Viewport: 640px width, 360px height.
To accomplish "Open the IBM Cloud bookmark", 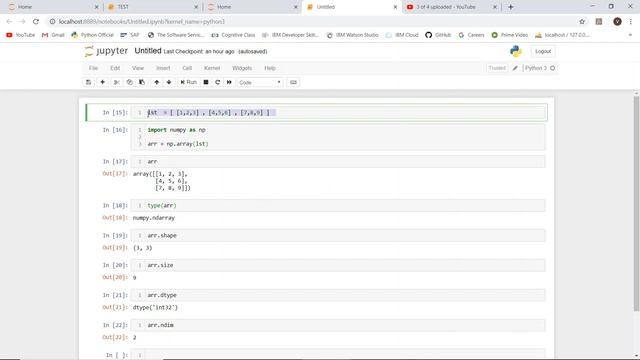I will (402, 35).
